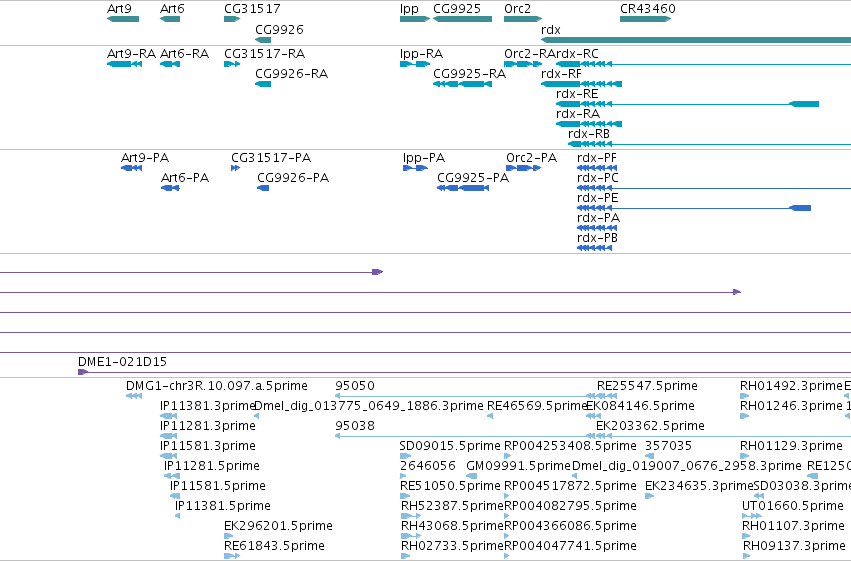
Task: Click the 95038 feature label
Action: [x=355, y=426]
